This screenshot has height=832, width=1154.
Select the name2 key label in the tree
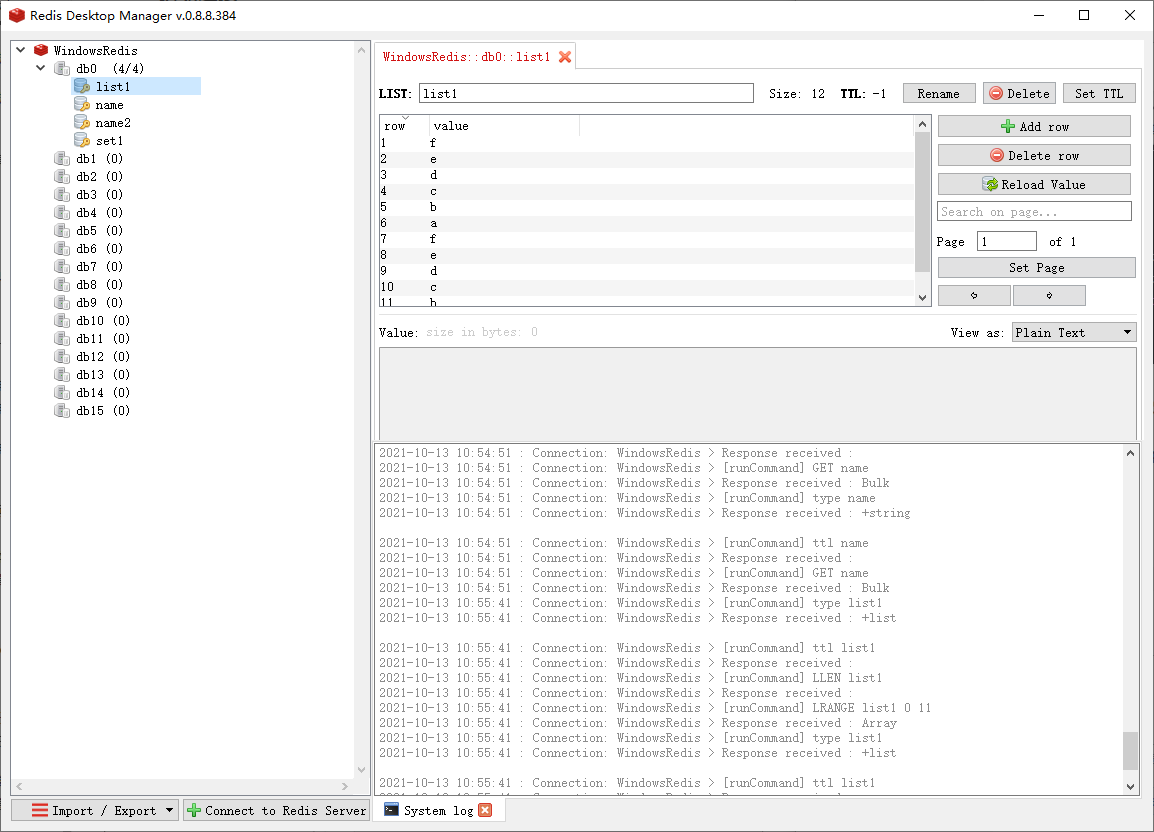point(113,123)
